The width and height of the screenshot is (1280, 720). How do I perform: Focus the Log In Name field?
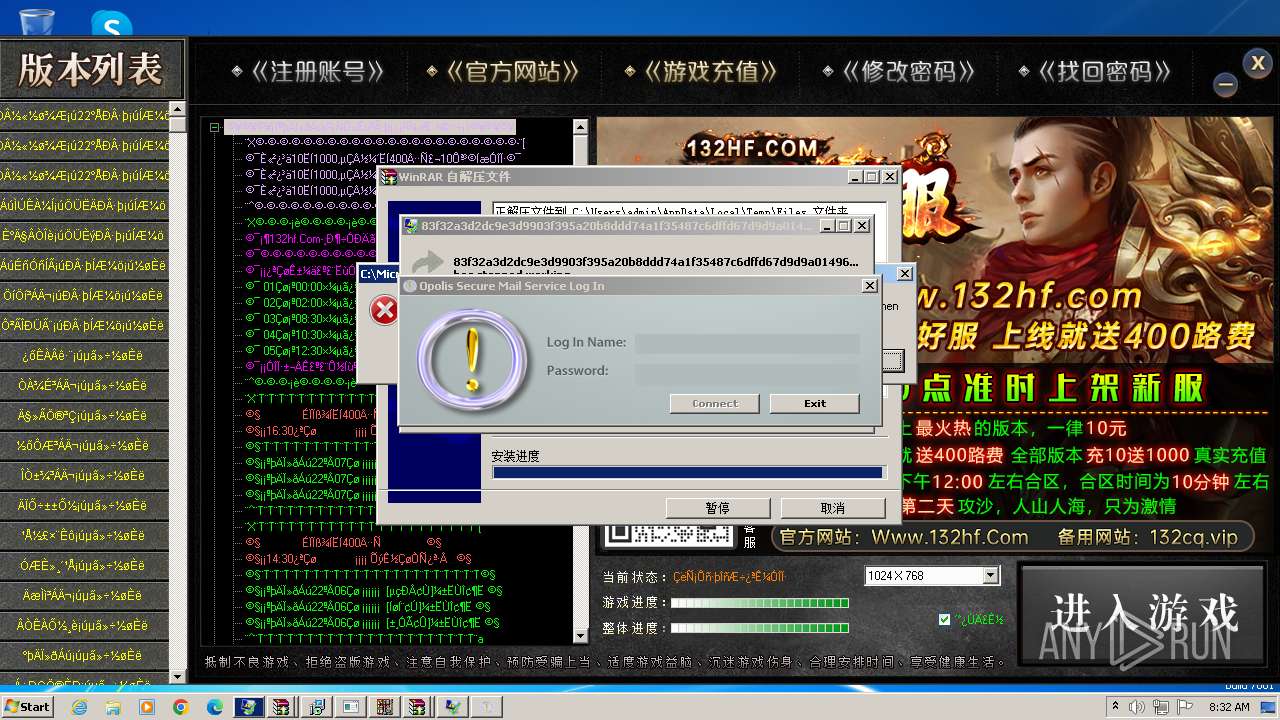pyautogui.click(x=747, y=343)
